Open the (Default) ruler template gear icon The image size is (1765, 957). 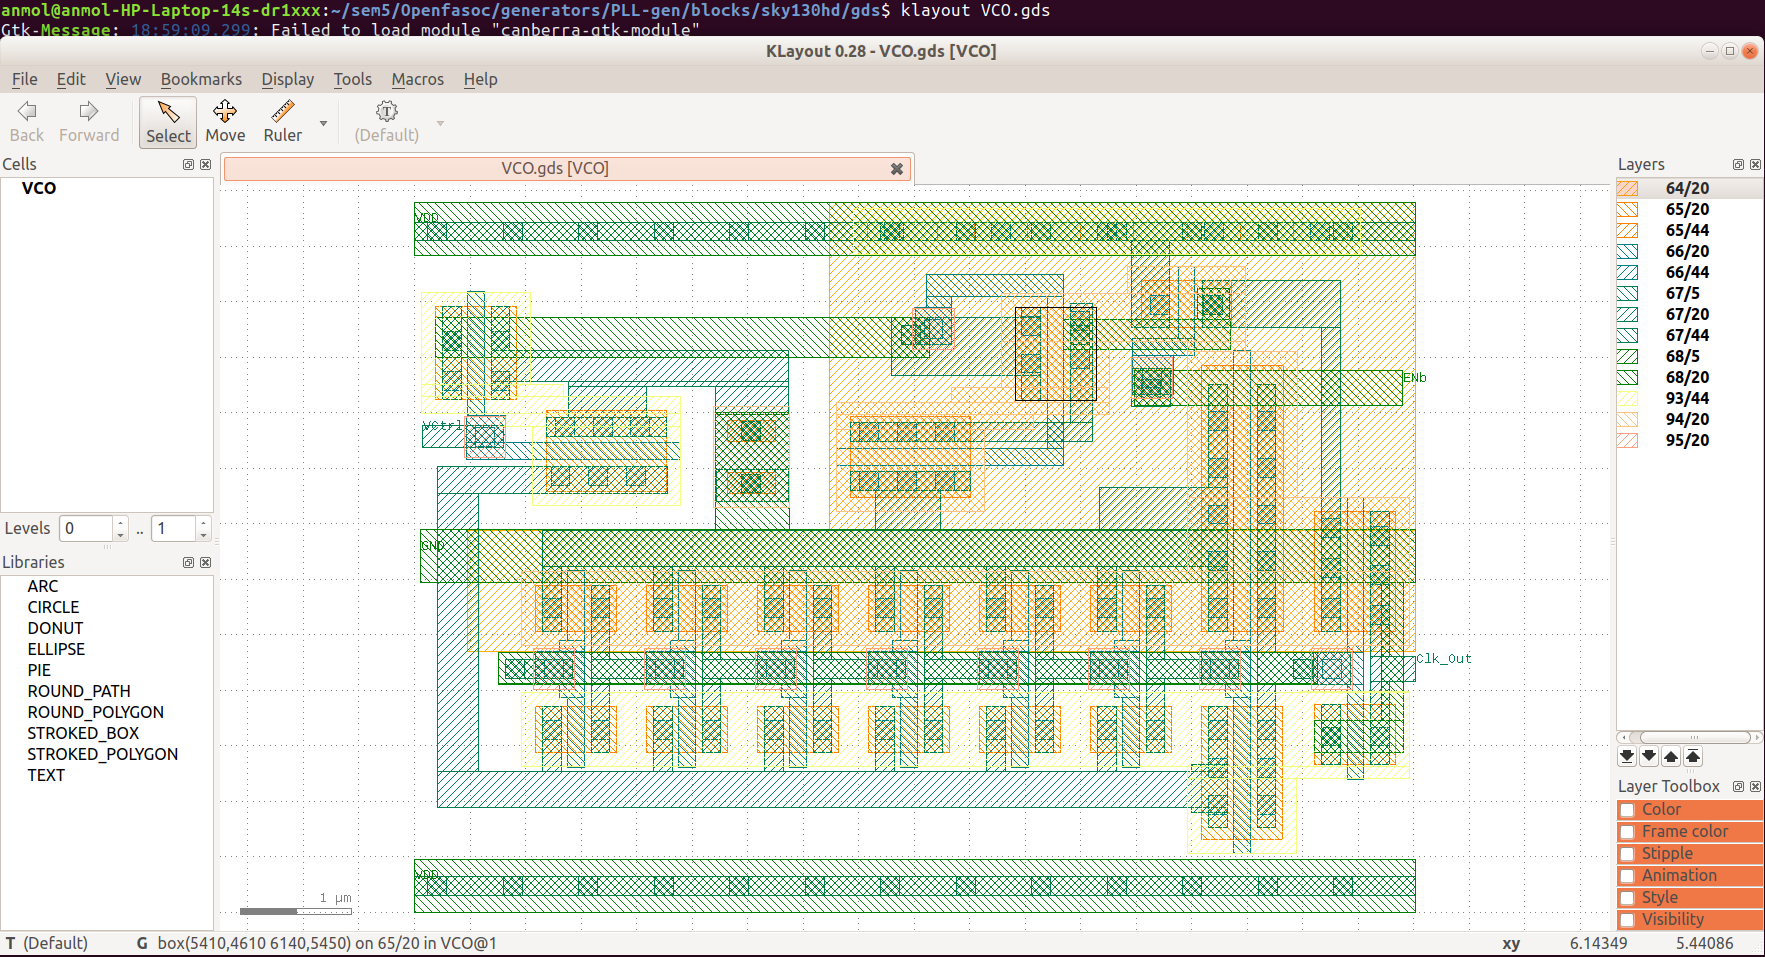[386, 112]
